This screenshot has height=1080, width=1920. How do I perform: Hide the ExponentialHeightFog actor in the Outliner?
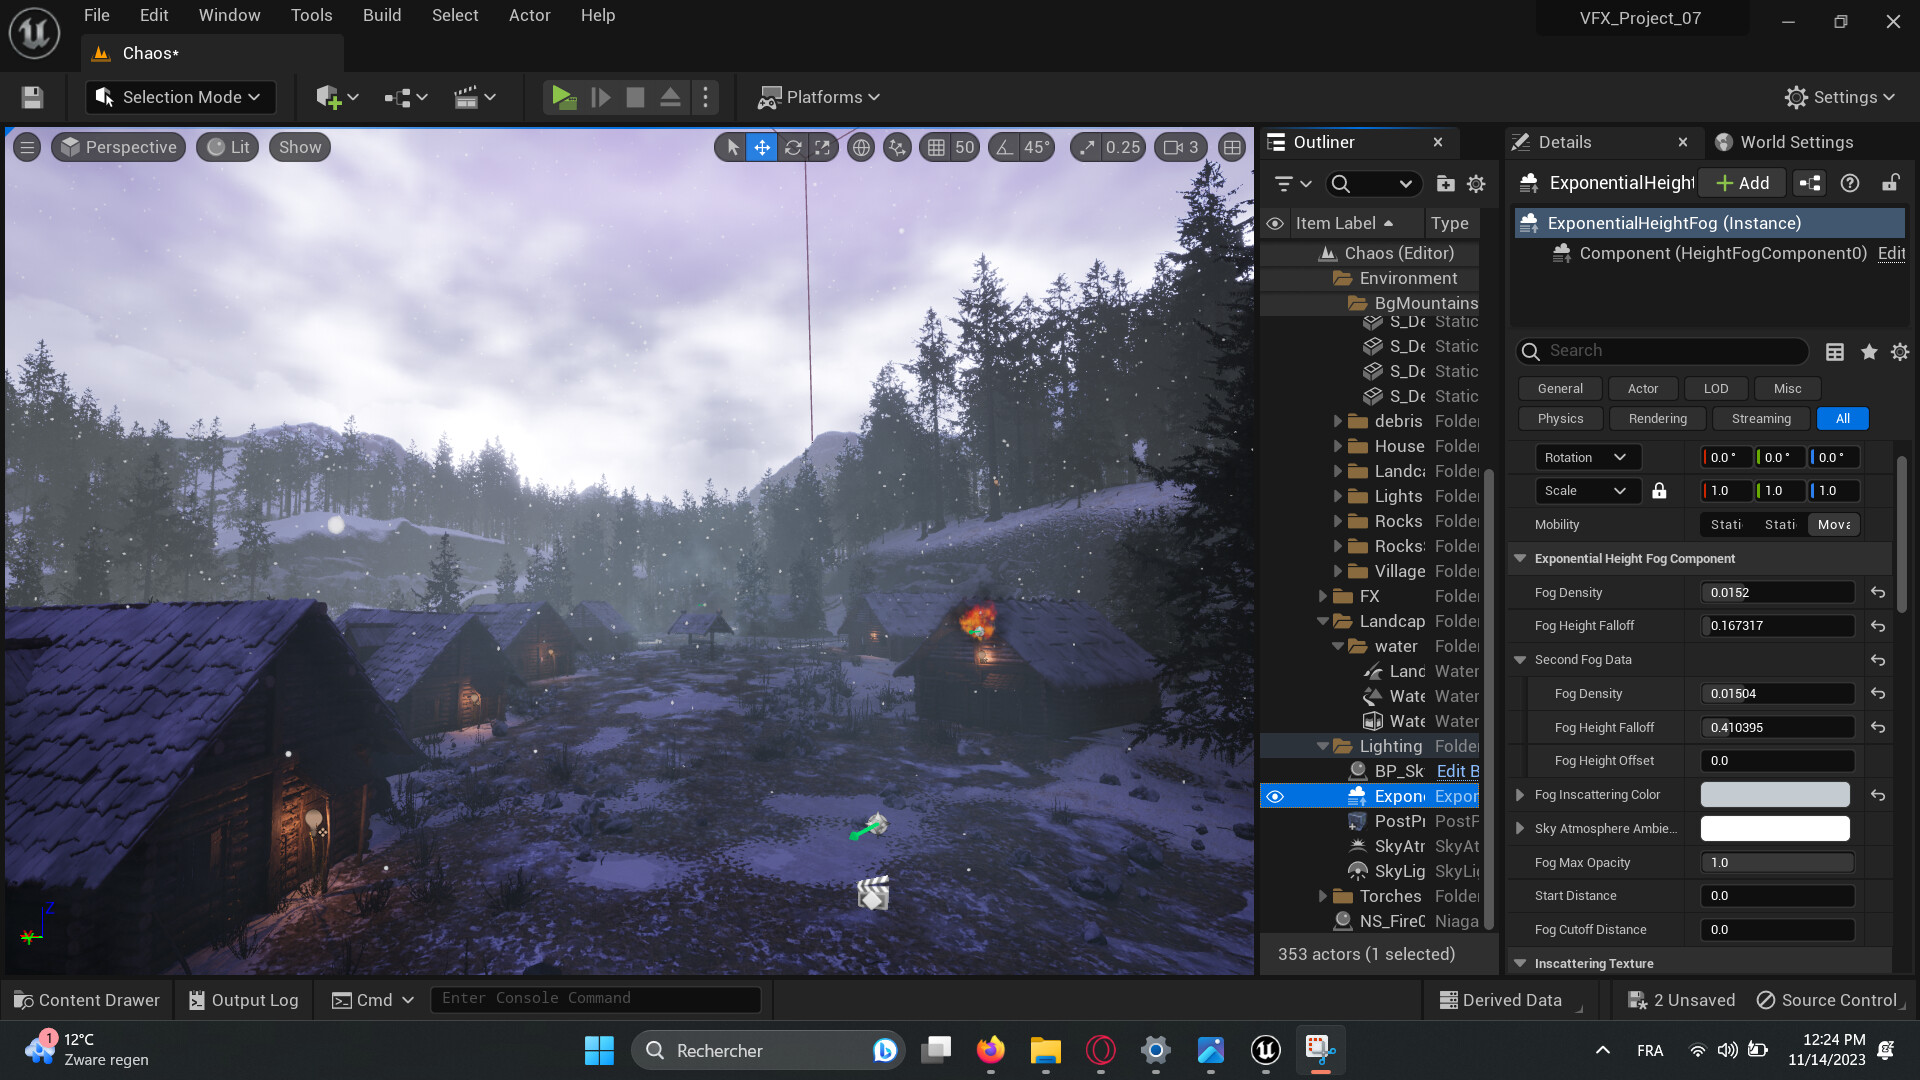pyautogui.click(x=1275, y=795)
